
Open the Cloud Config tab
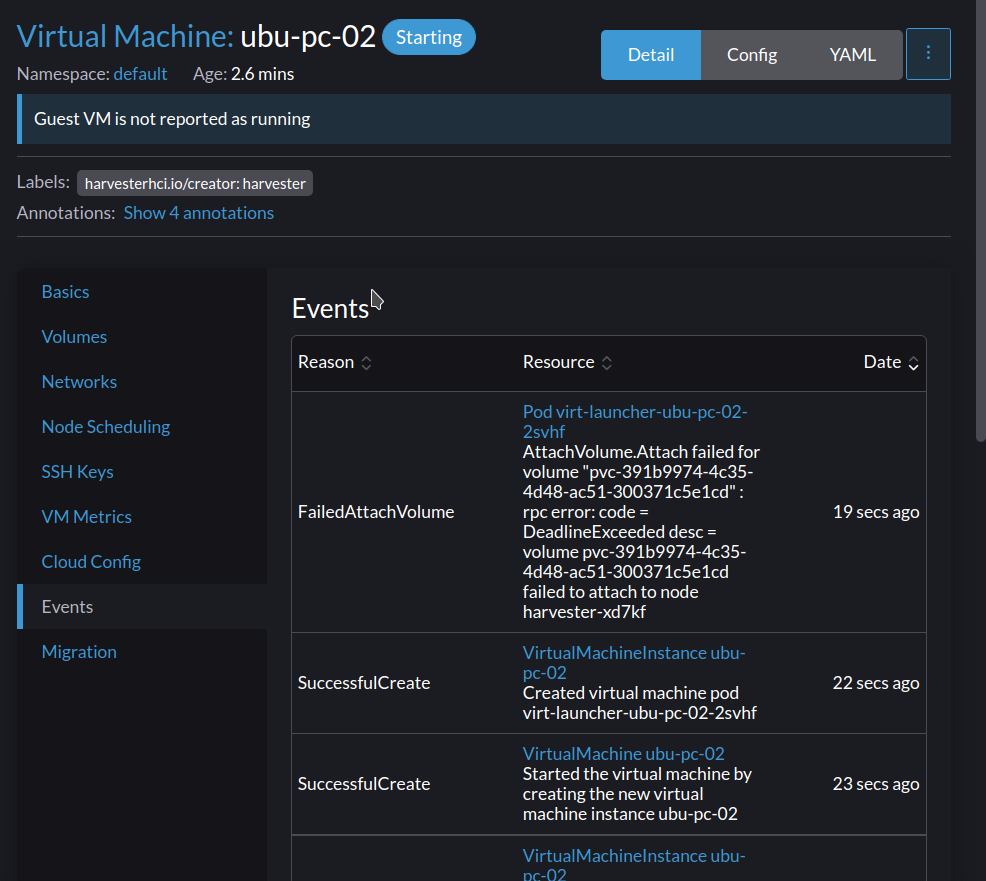(91, 562)
